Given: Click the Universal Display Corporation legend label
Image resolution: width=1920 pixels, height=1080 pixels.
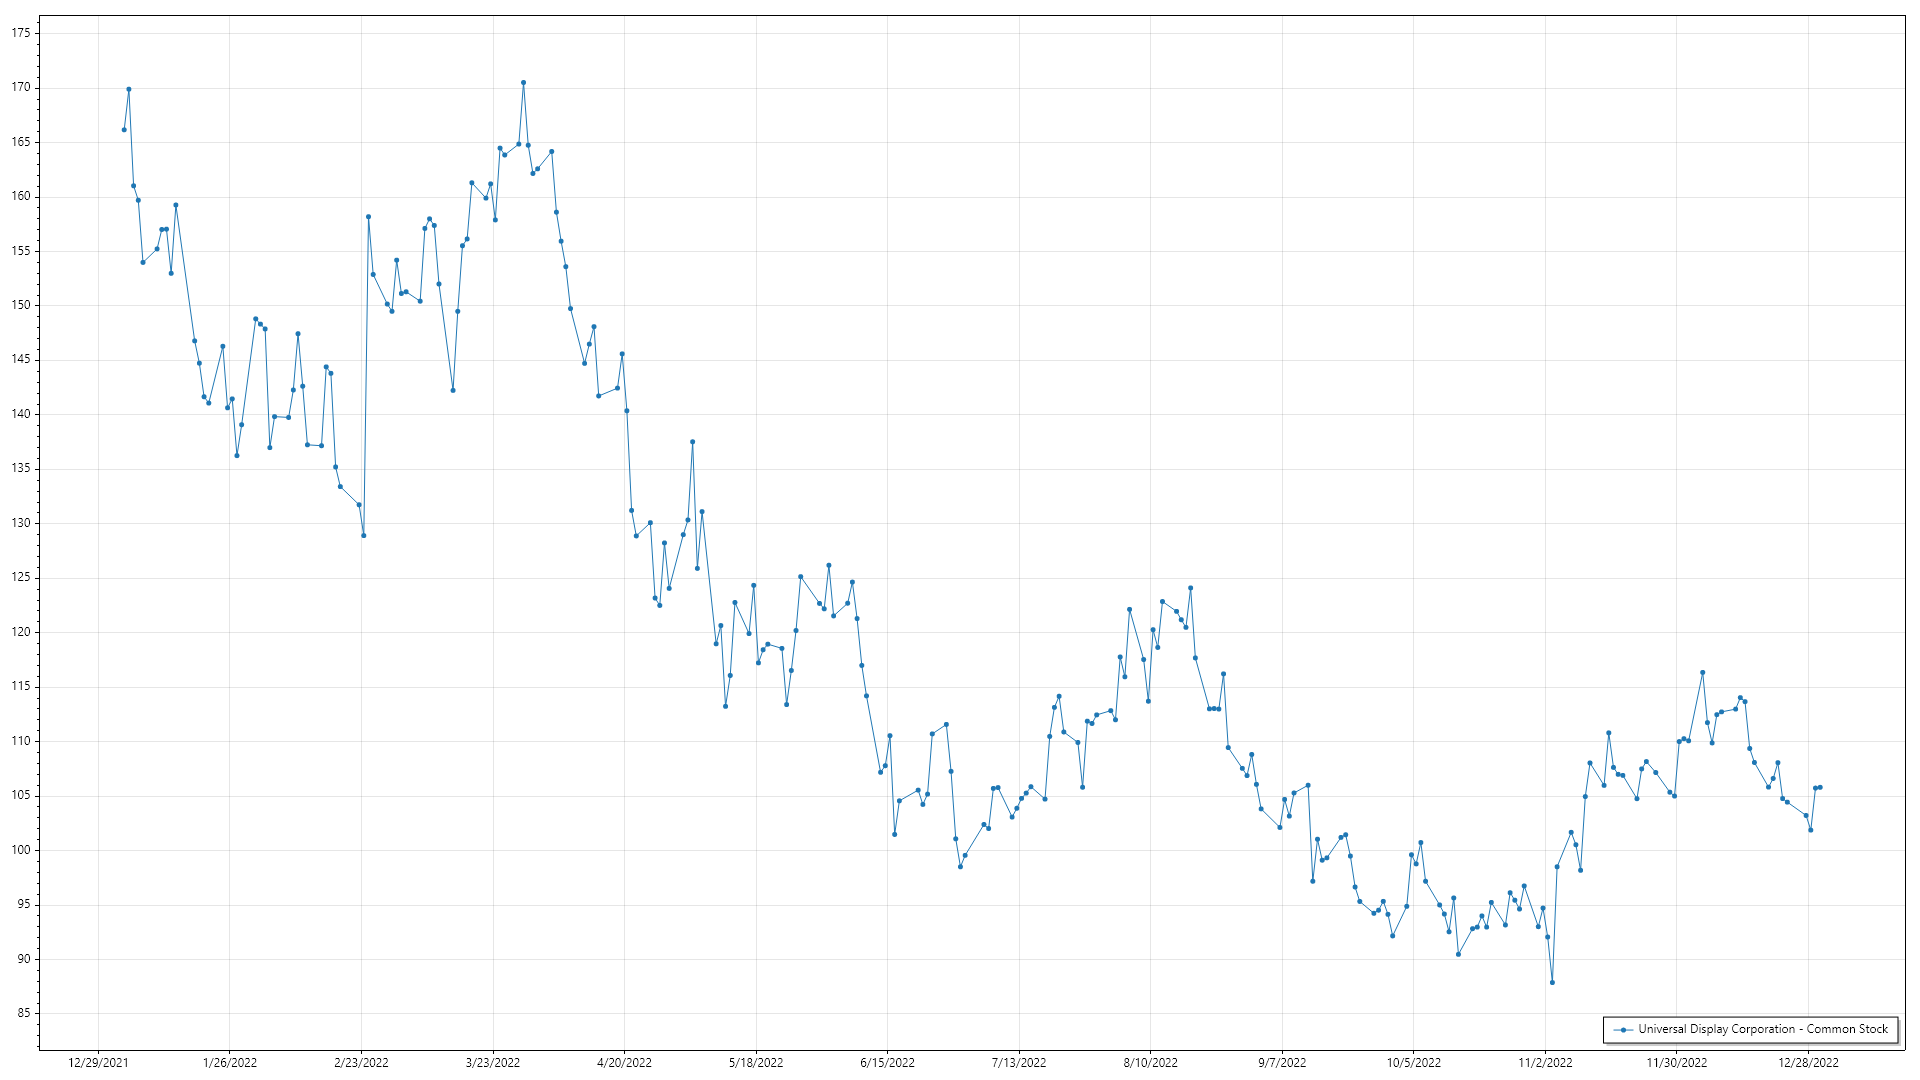Looking at the screenshot, I should tap(1762, 1029).
